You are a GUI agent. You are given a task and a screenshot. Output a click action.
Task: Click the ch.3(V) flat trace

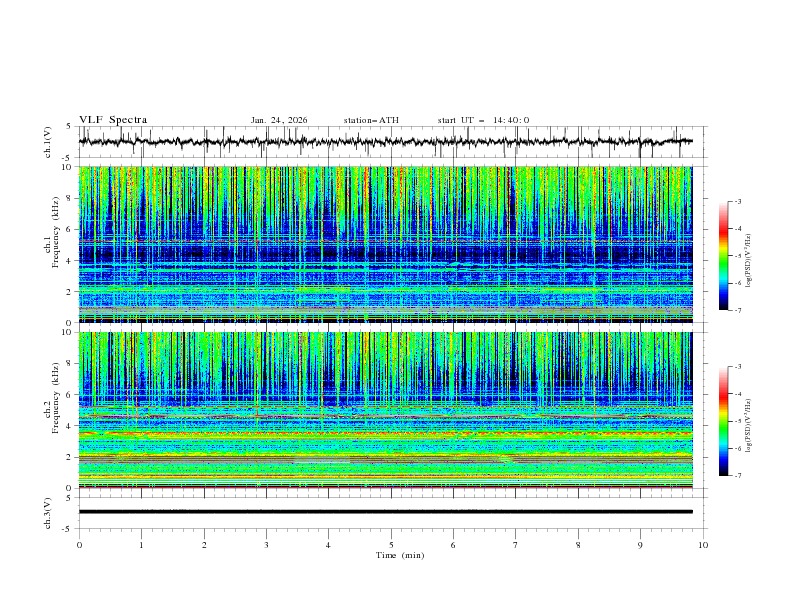[x=385, y=512]
